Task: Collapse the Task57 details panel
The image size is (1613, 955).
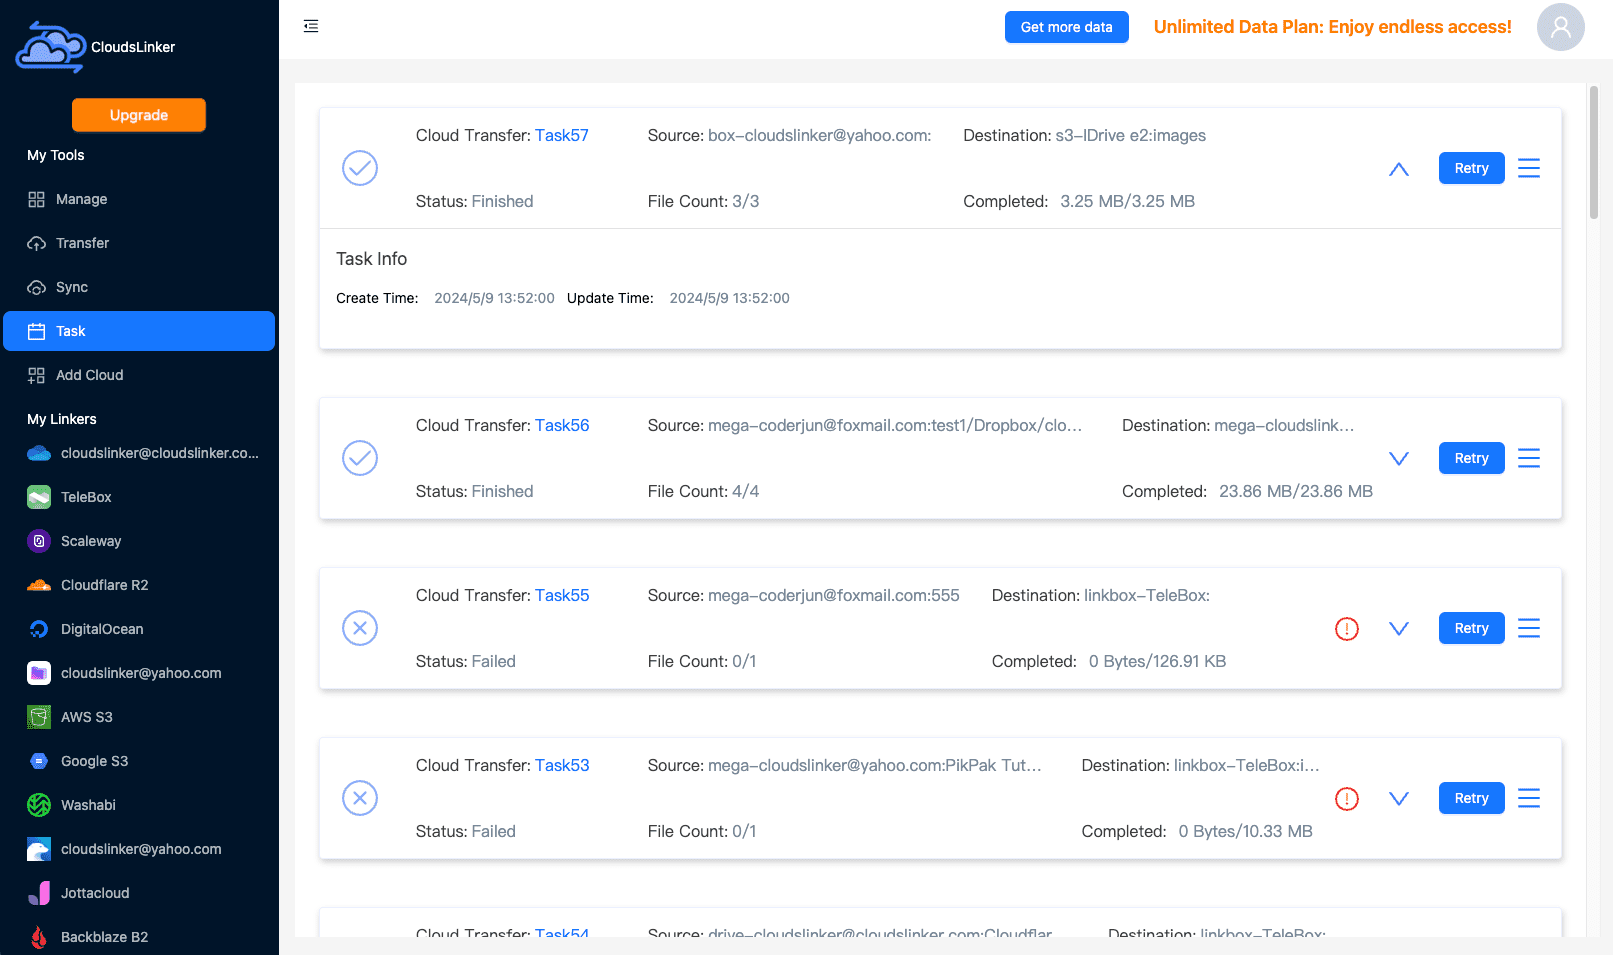Action: click(1399, 169)
